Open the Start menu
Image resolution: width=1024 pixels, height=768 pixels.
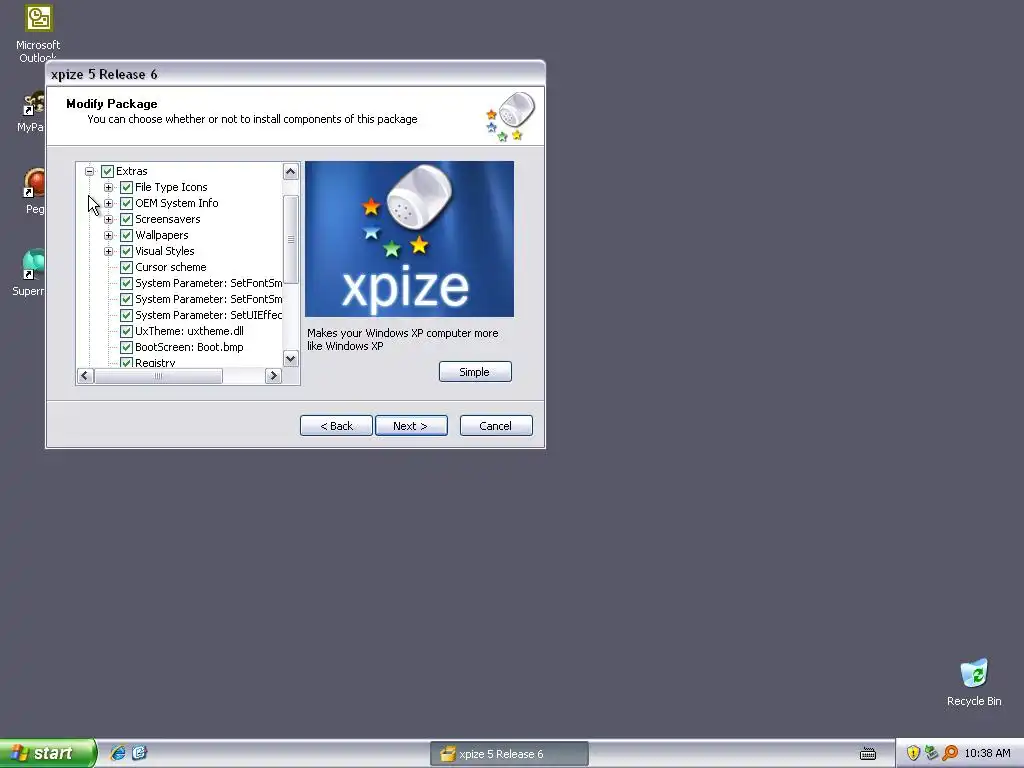click(x=48, y=753)
